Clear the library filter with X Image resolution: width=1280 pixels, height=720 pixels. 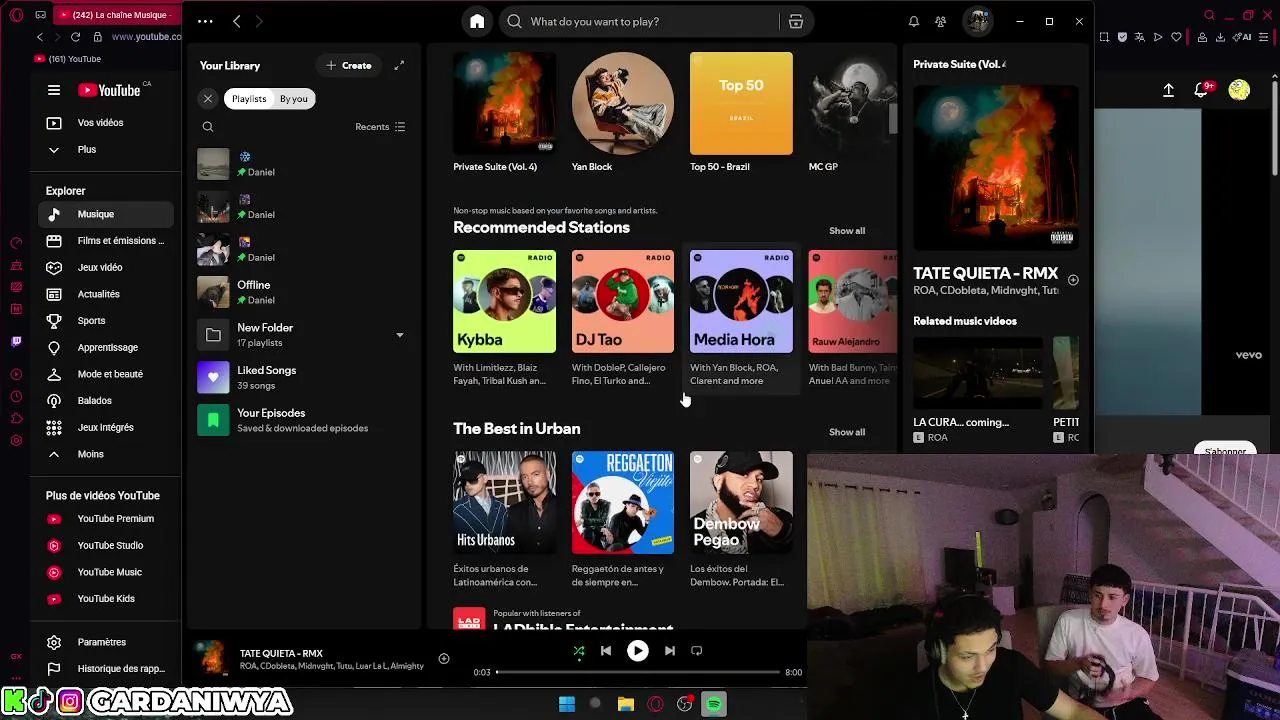[x=207, y=98]
